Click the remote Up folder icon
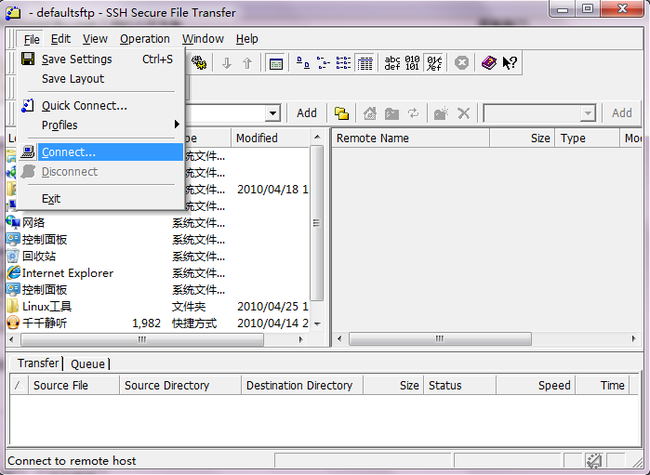Image resolution: width=650 pixels, height=475 pixels. point(391,113)
